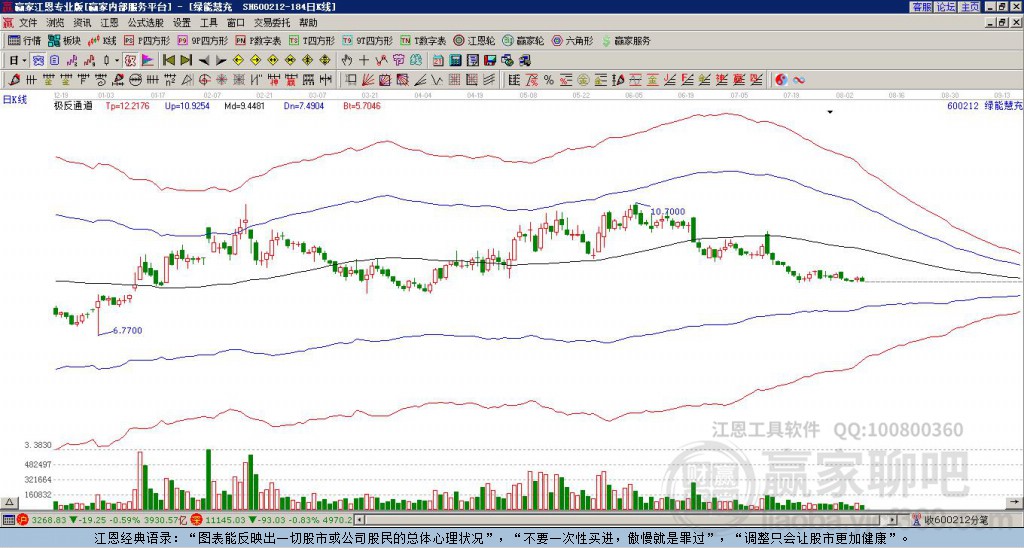The width and height of the screenshot is (1024, 548).
Task: Jump to last bar icon
Action: pyautogui.click(x=186, y=61)
